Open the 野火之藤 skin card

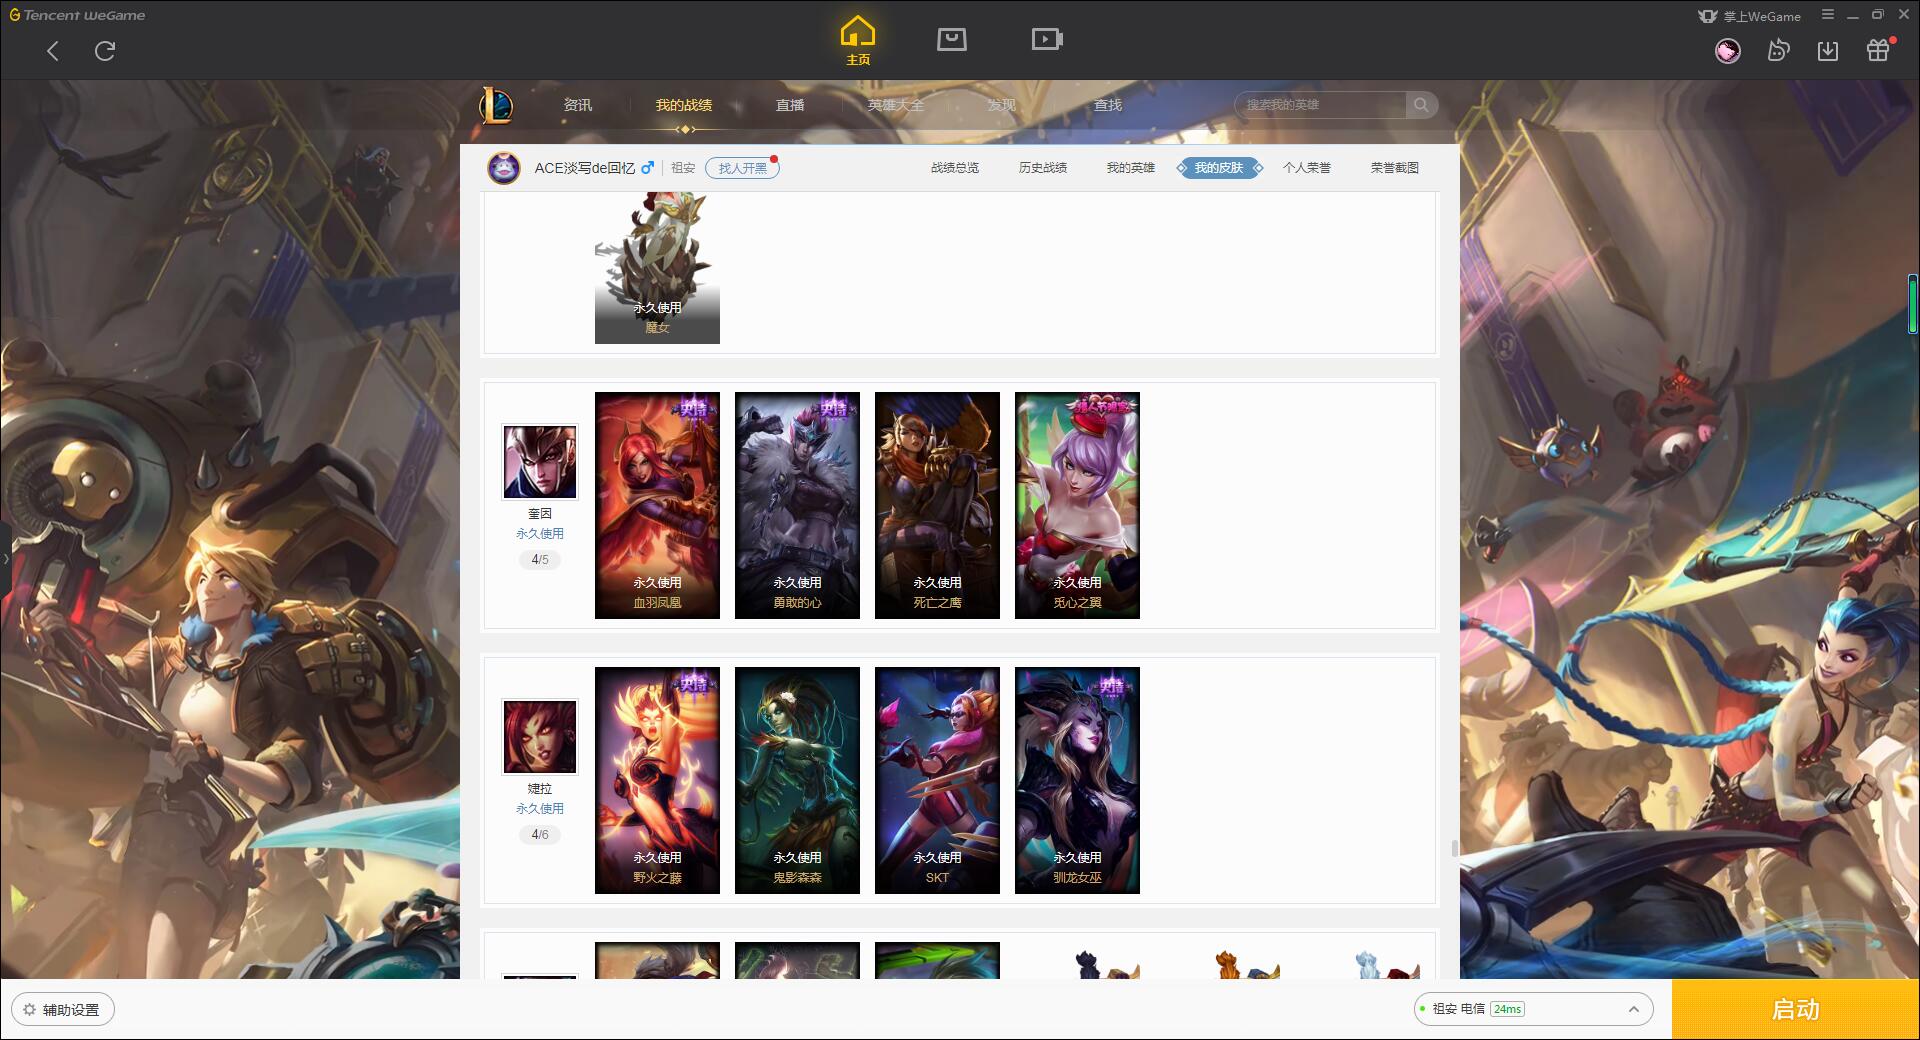pos(657,780)
